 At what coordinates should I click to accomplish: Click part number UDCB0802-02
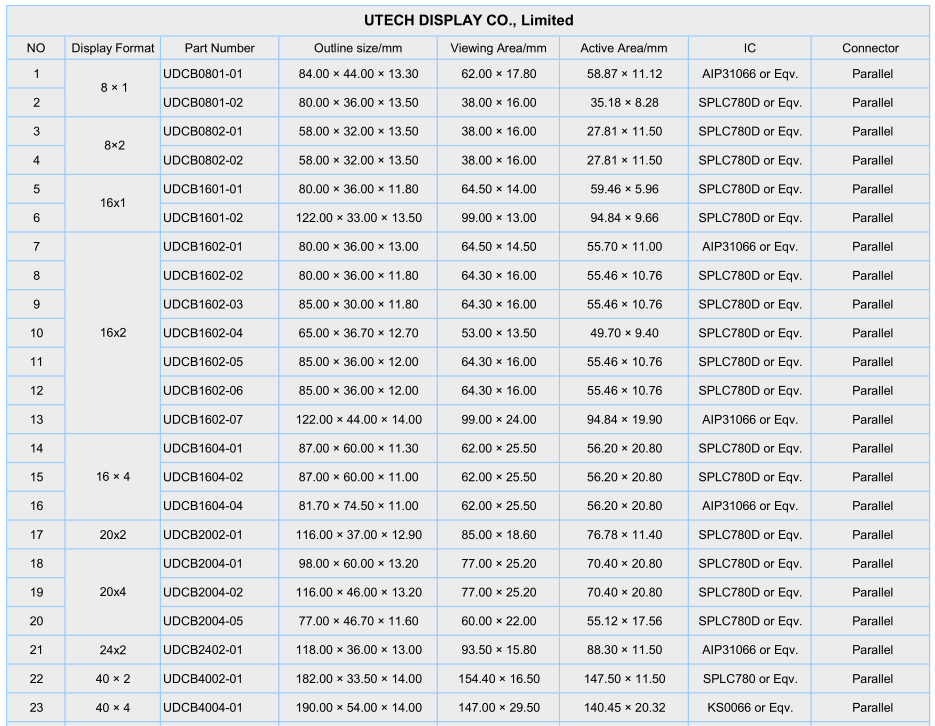click(203, 160)
